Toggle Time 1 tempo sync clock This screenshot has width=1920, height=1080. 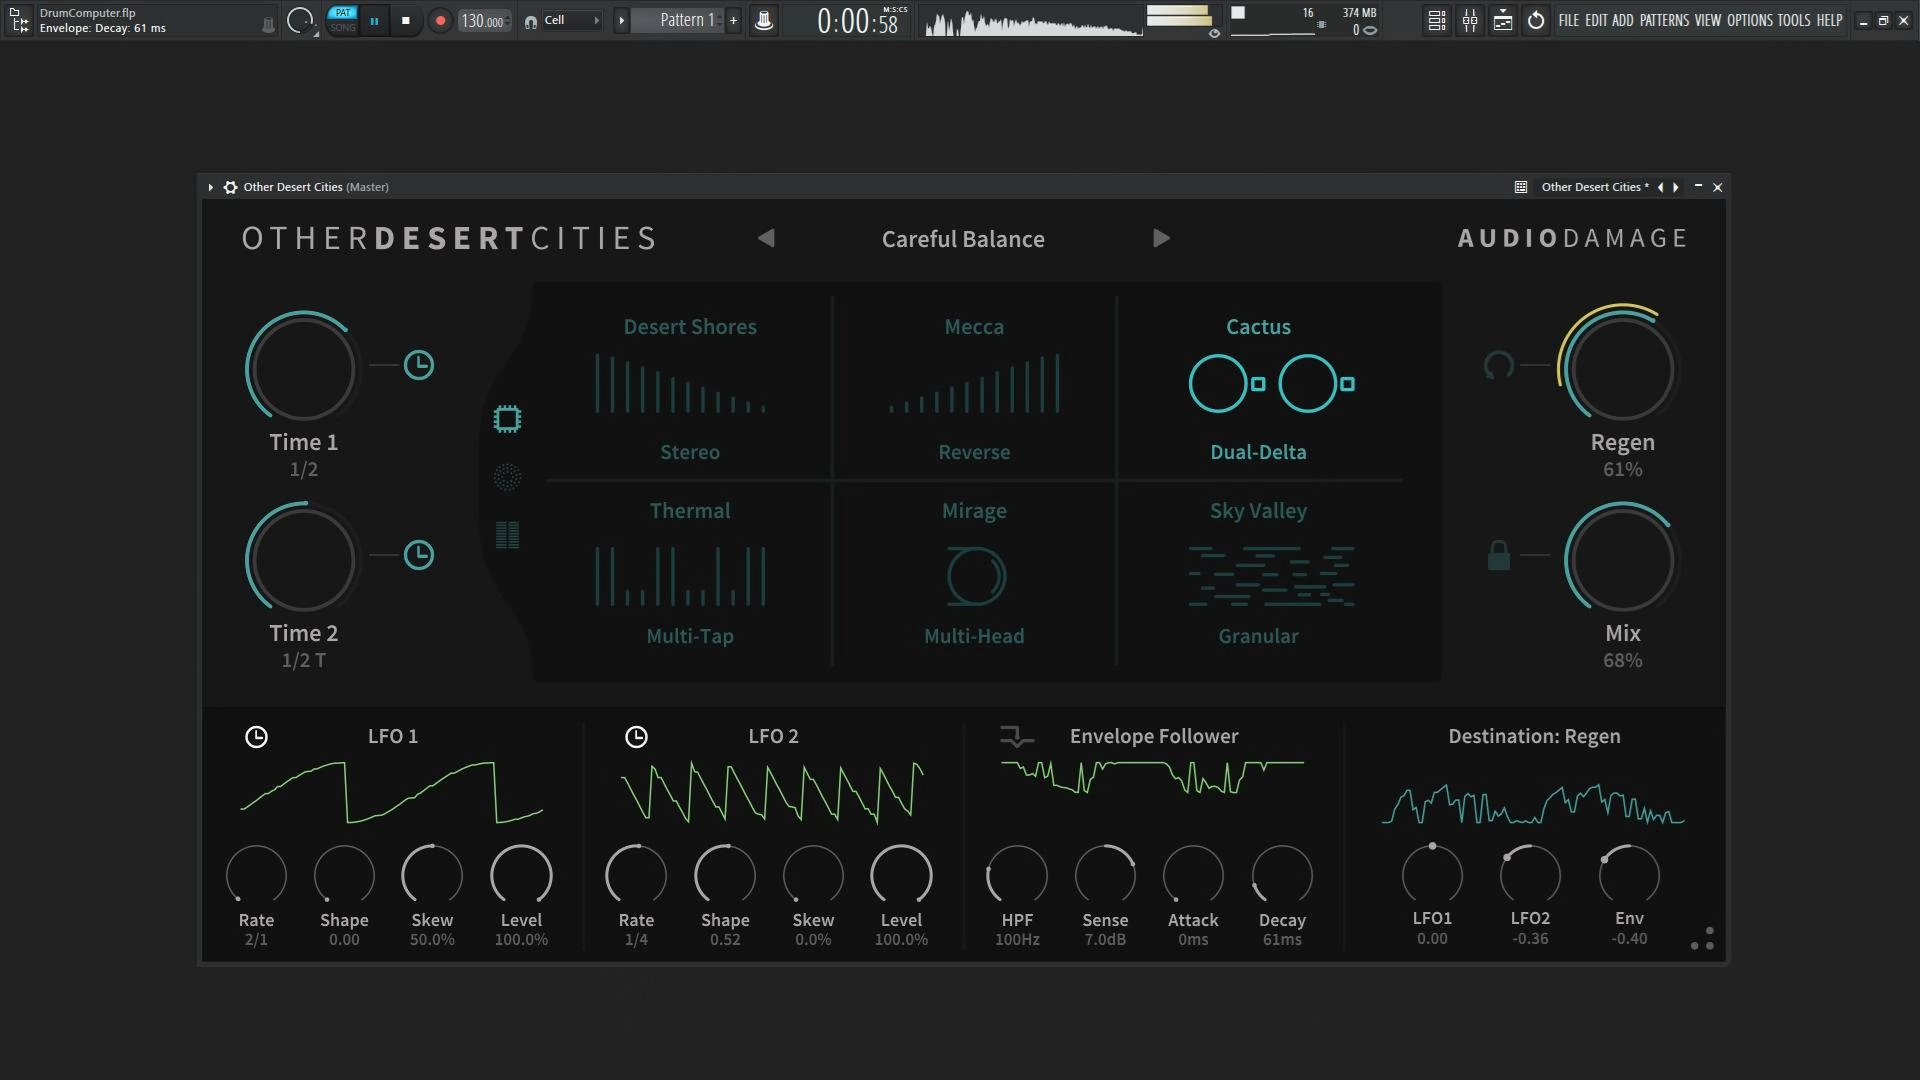pos(419,365)
